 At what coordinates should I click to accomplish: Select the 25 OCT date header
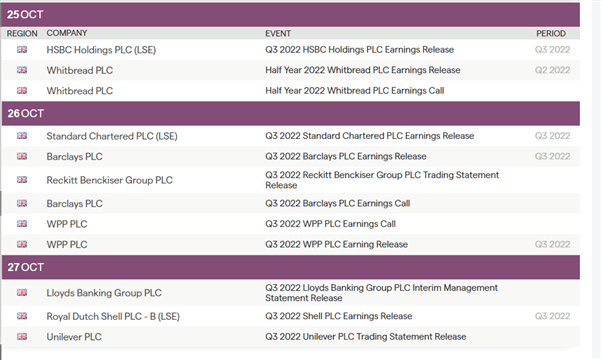tap(291, 15)
